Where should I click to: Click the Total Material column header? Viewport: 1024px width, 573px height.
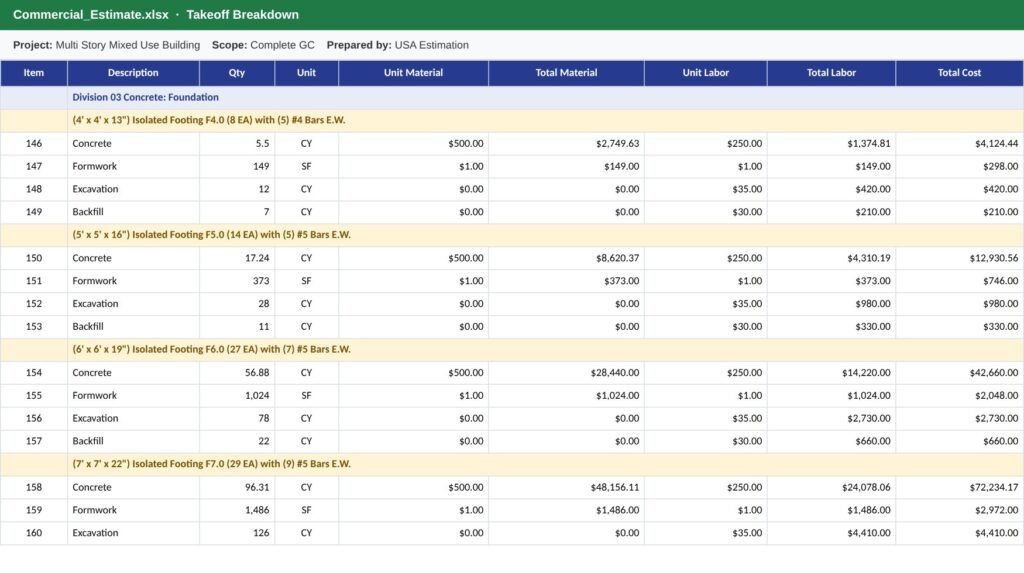pyautogui.click(x=566, y=73)
